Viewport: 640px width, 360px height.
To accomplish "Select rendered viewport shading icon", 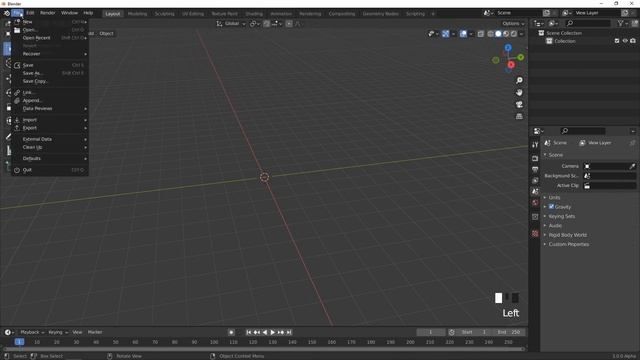I will 514,34.
